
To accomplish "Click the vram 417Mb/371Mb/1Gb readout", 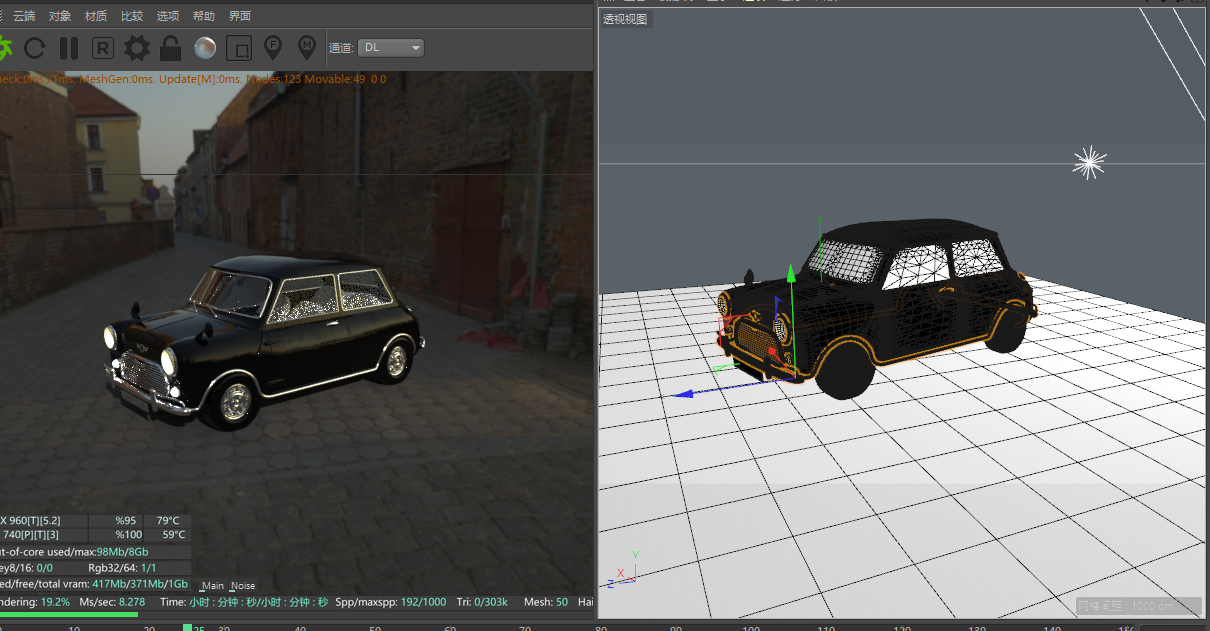I will click(140, 584).
